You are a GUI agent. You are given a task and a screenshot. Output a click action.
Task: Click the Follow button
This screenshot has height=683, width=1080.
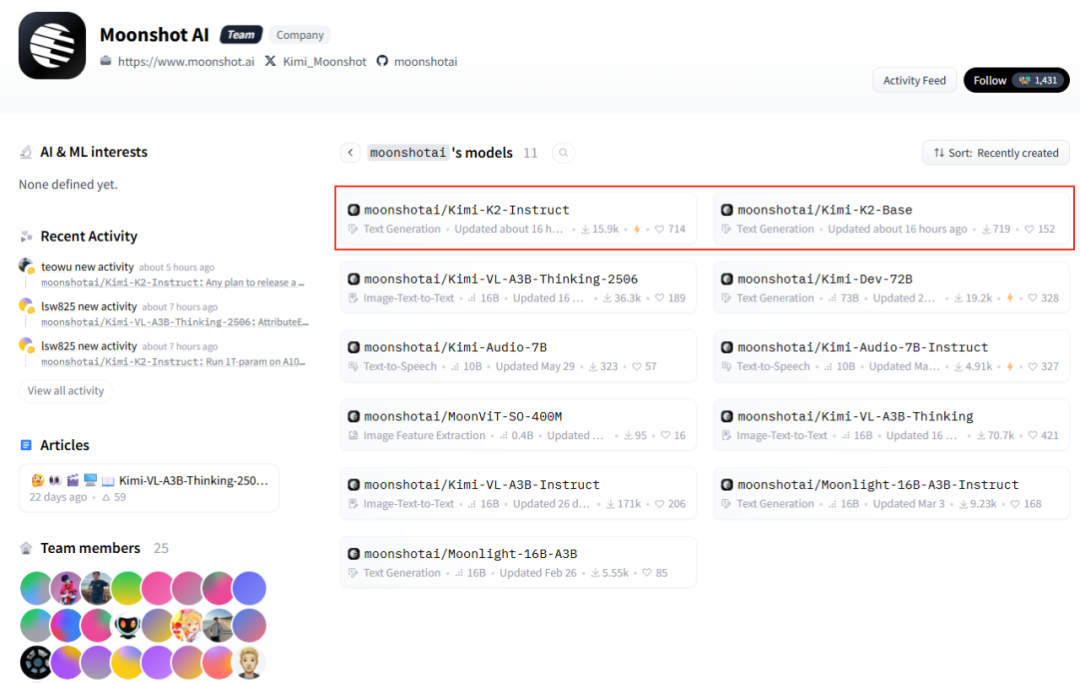(1016, 81)
